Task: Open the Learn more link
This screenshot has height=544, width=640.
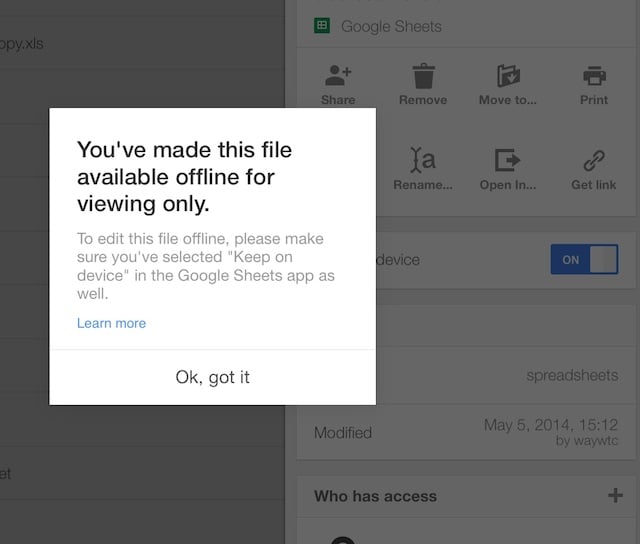Action: coord(111,323)
